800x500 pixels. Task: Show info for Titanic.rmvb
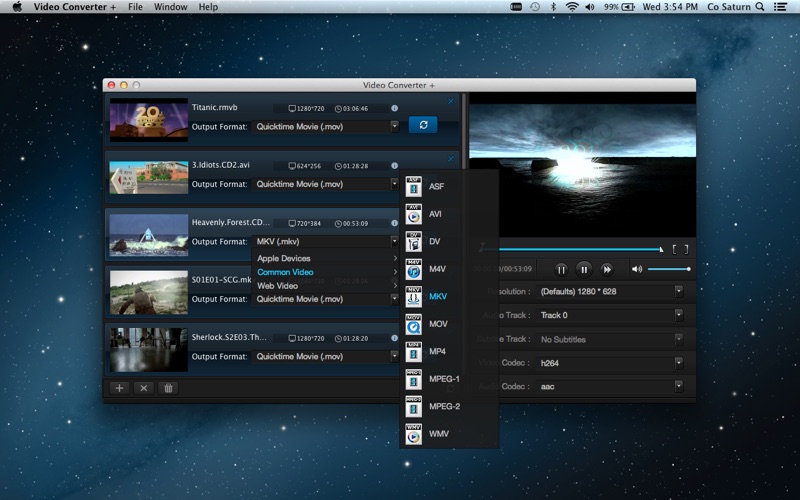click(394, 108)
